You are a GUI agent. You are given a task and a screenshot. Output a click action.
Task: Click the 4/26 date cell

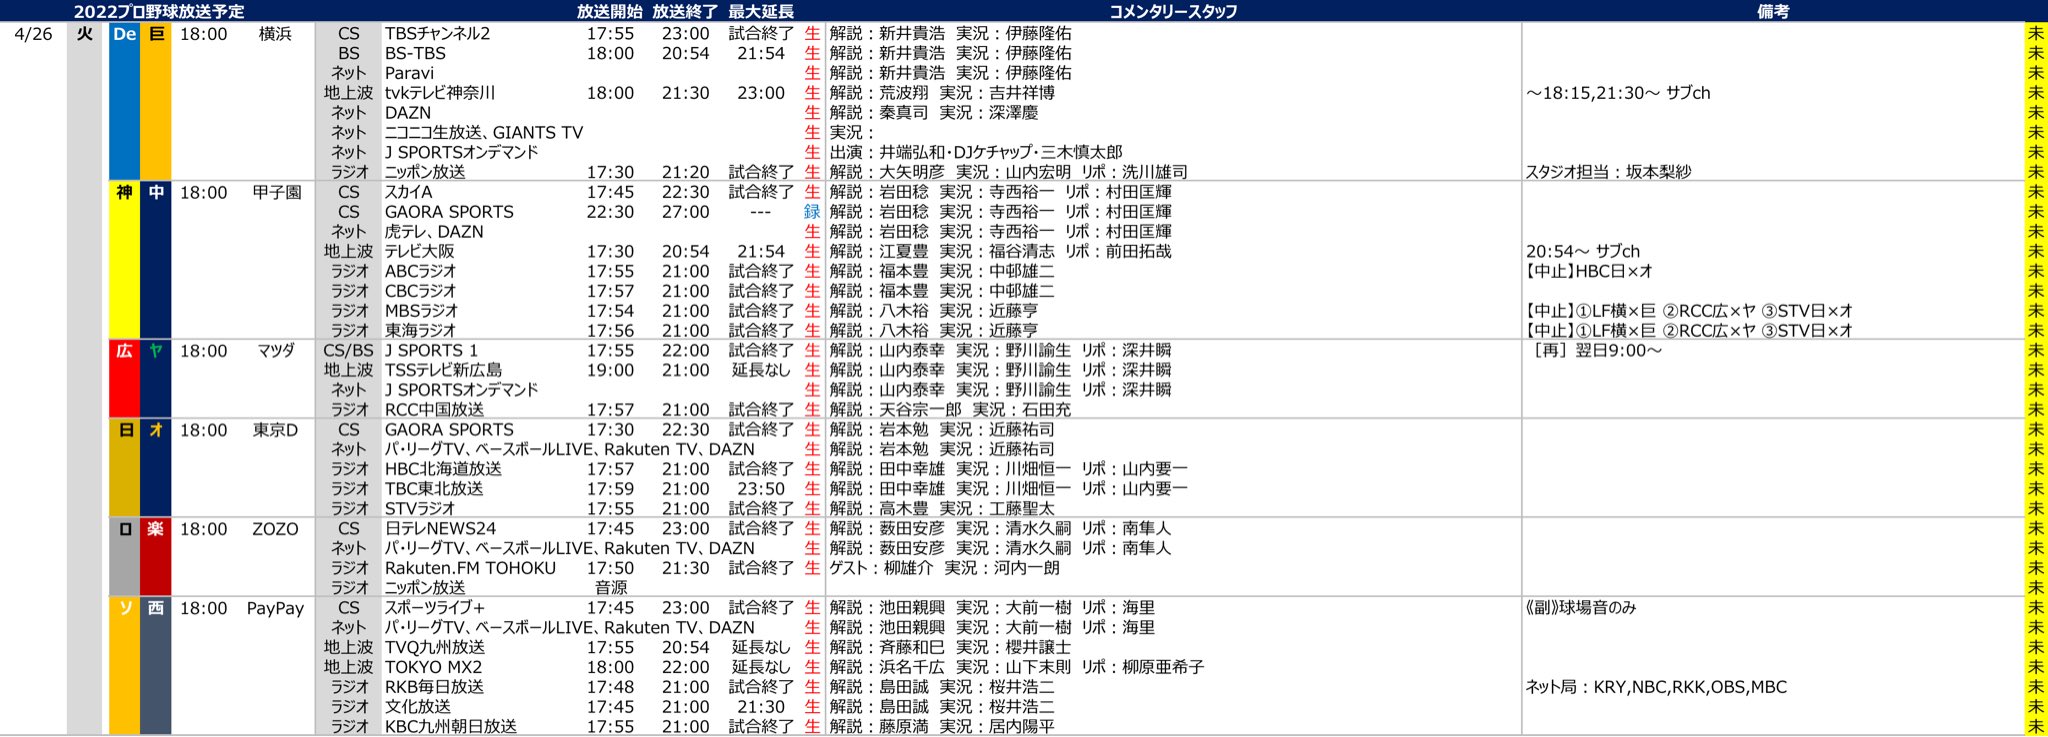pyautogui.click(x=34, y=34)
